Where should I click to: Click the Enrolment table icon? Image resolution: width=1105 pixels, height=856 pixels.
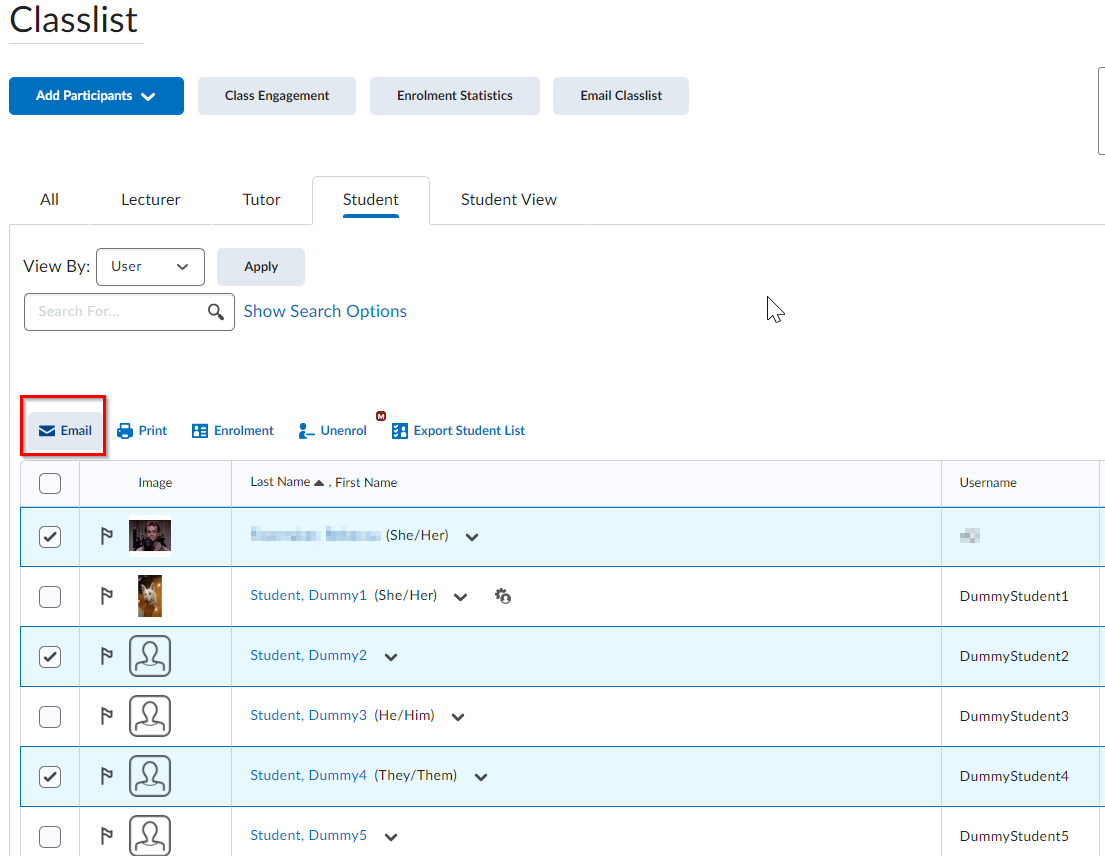[x=200, y=431]
